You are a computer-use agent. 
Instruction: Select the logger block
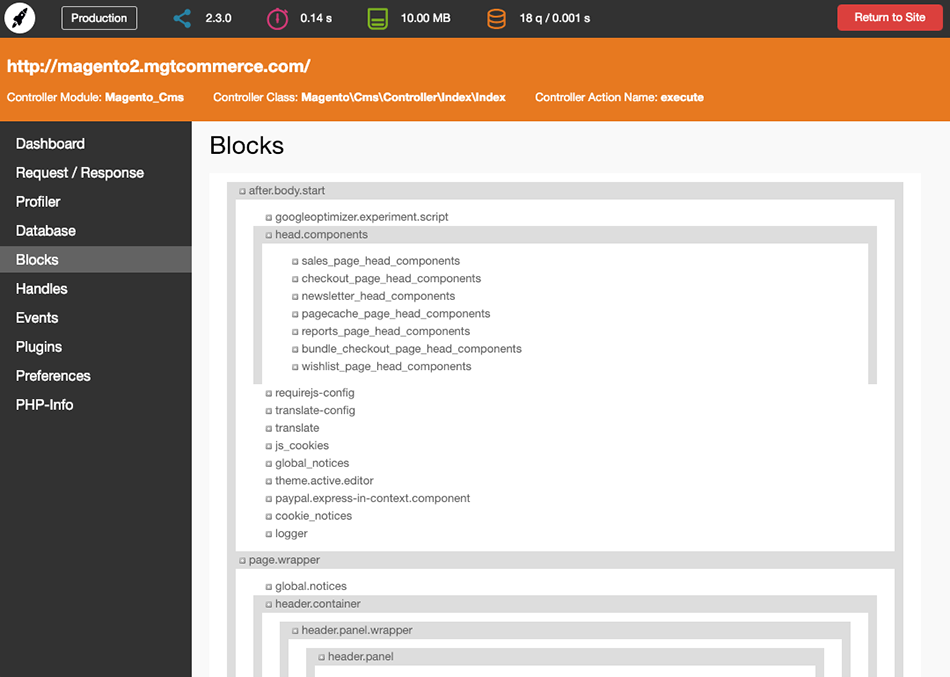pyautogui.click(x=291, y=533)
